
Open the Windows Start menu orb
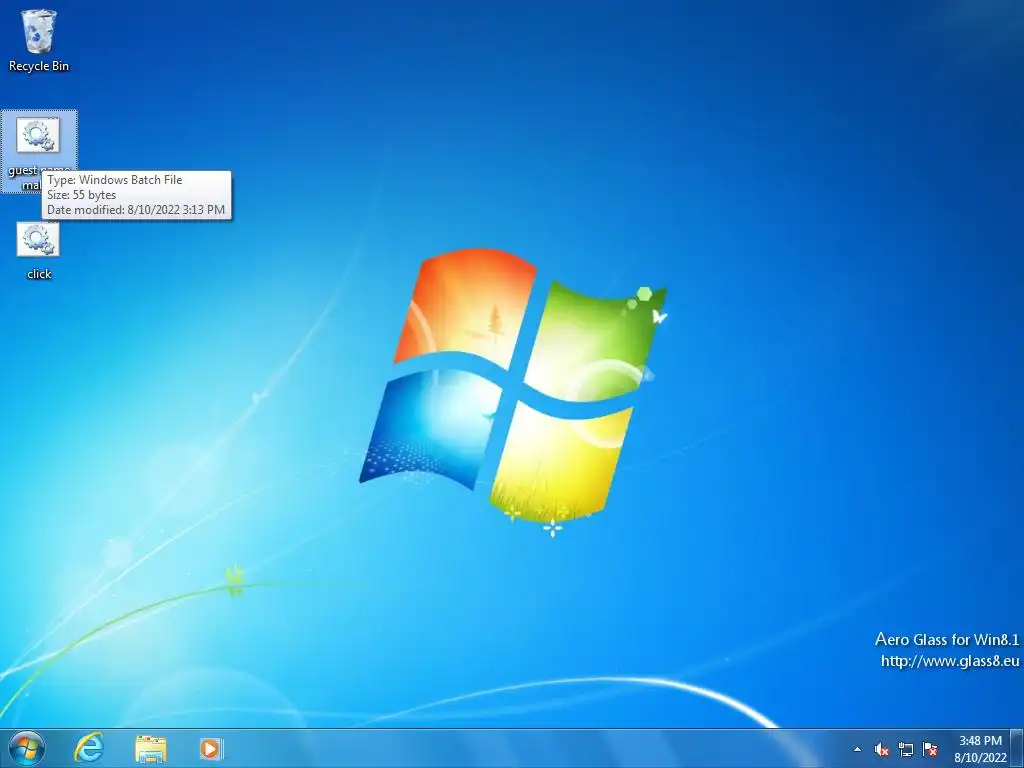click(27, 748)
